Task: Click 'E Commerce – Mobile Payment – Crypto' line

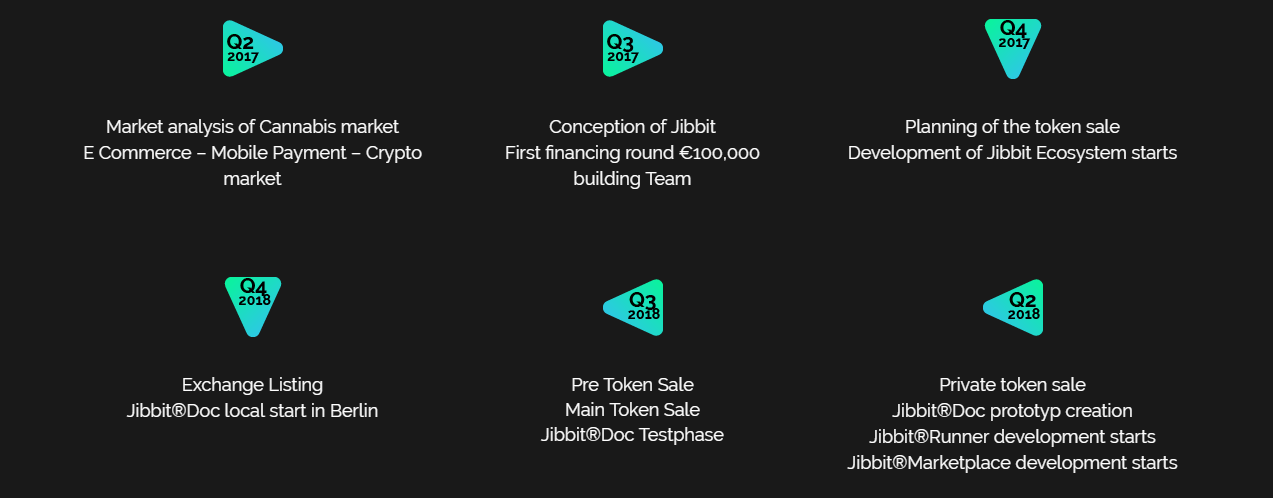Action: point(252,153)
